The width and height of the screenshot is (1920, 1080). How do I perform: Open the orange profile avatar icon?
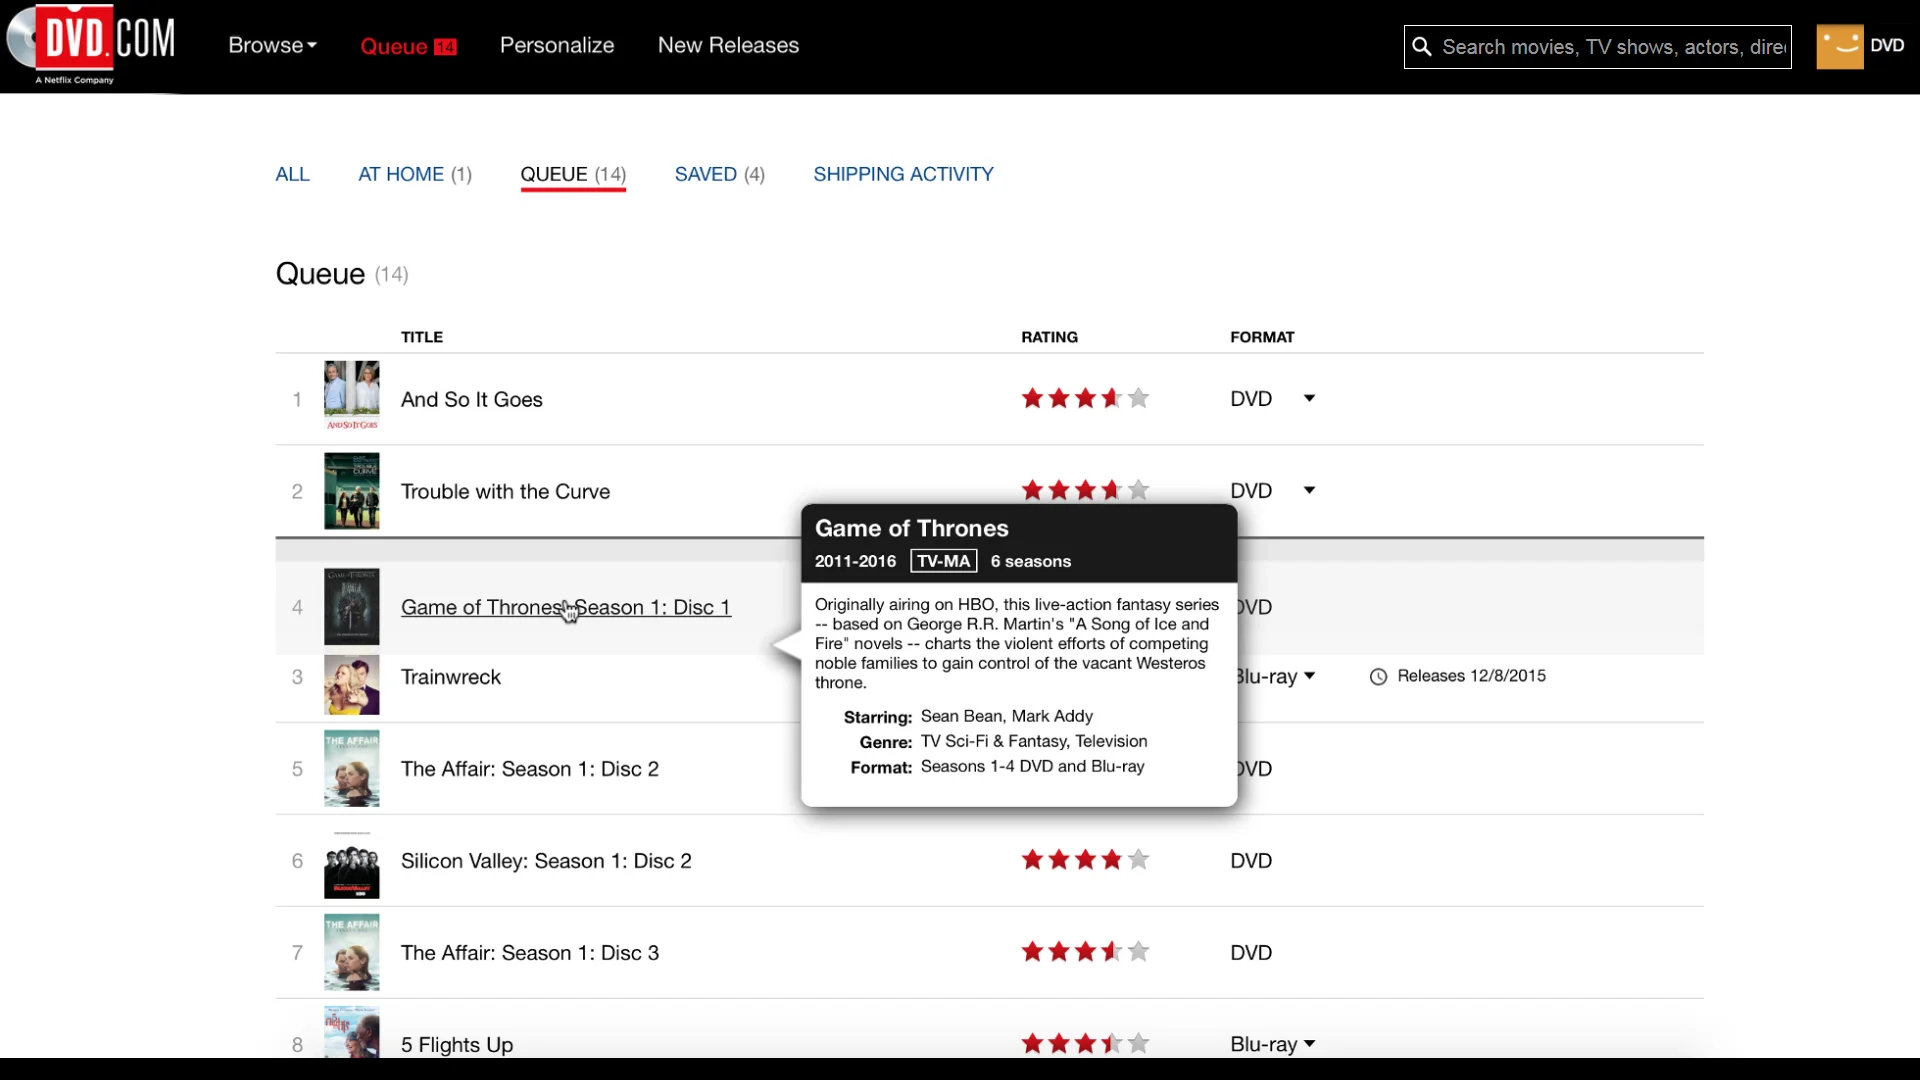[1839, 46]
